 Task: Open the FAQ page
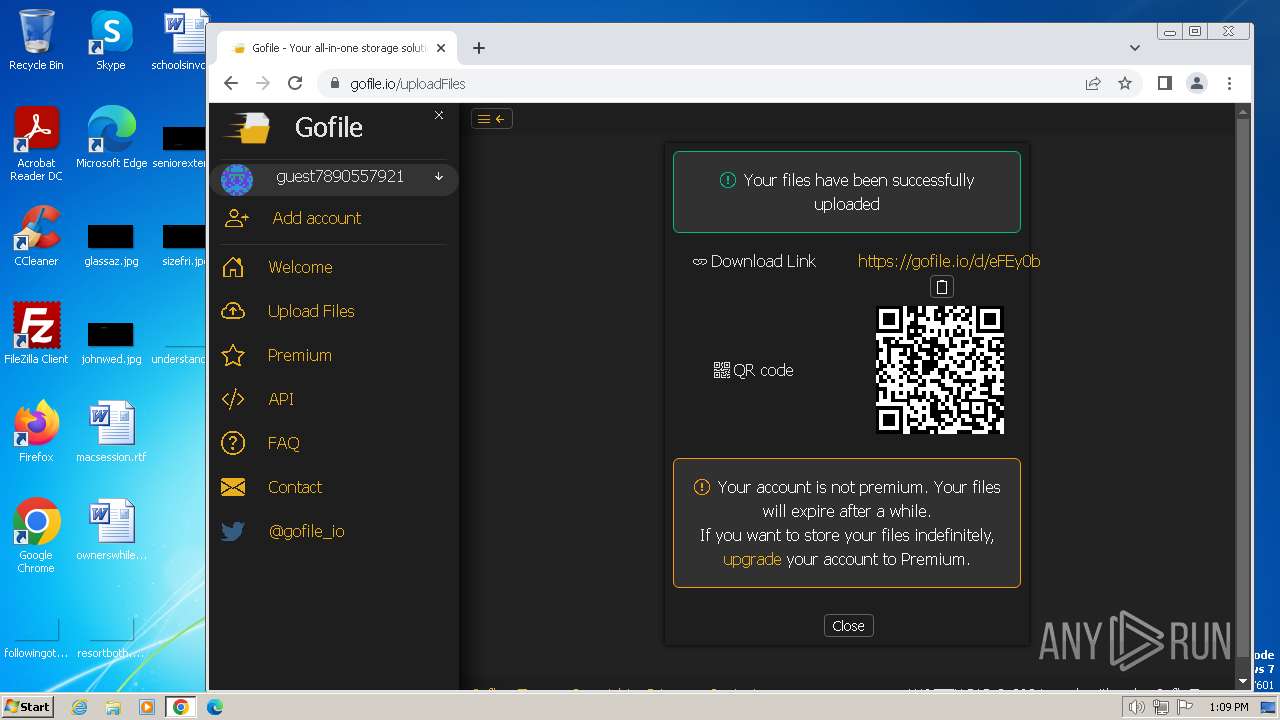coord(283,443)
